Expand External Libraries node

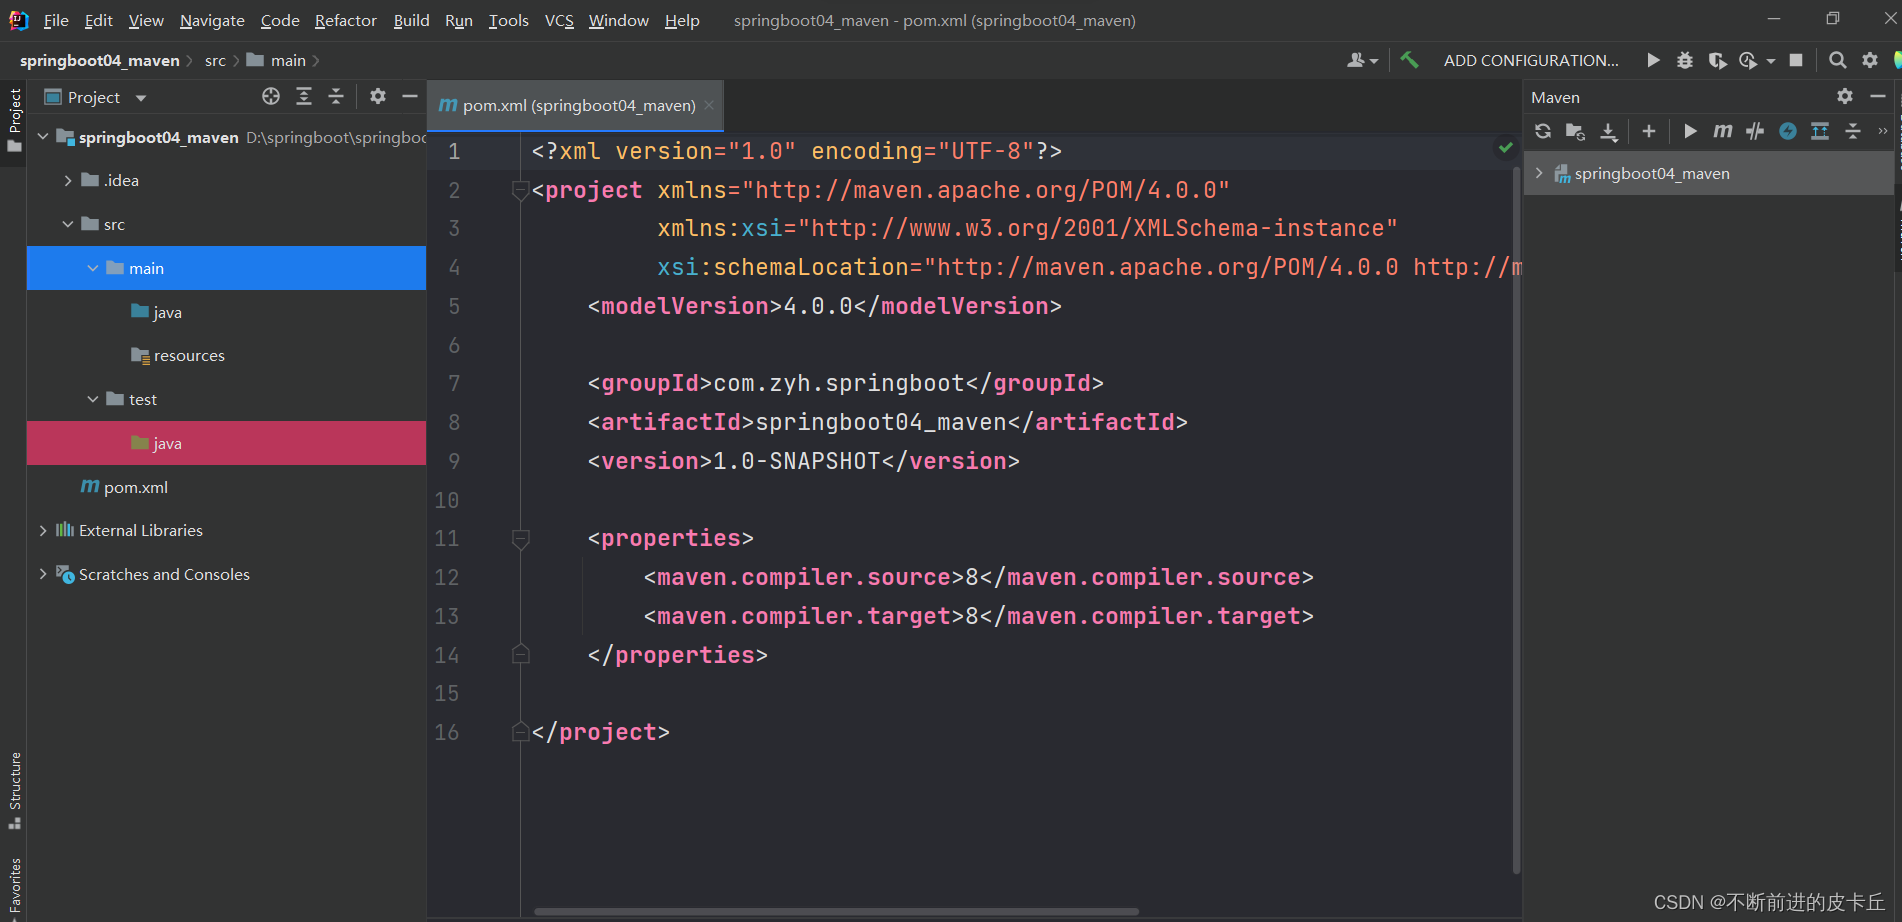43,530
